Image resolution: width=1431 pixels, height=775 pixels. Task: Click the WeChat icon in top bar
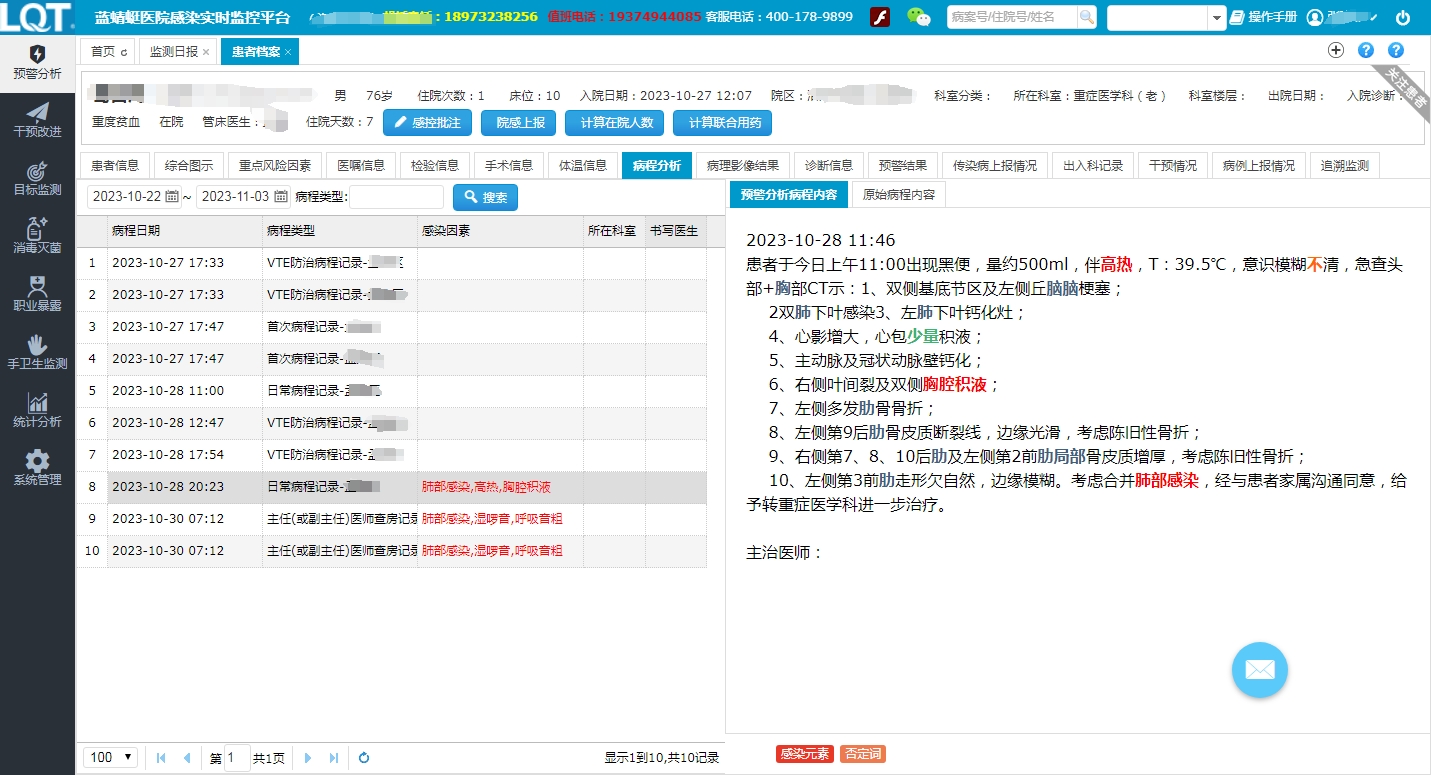tap(920, 17)
